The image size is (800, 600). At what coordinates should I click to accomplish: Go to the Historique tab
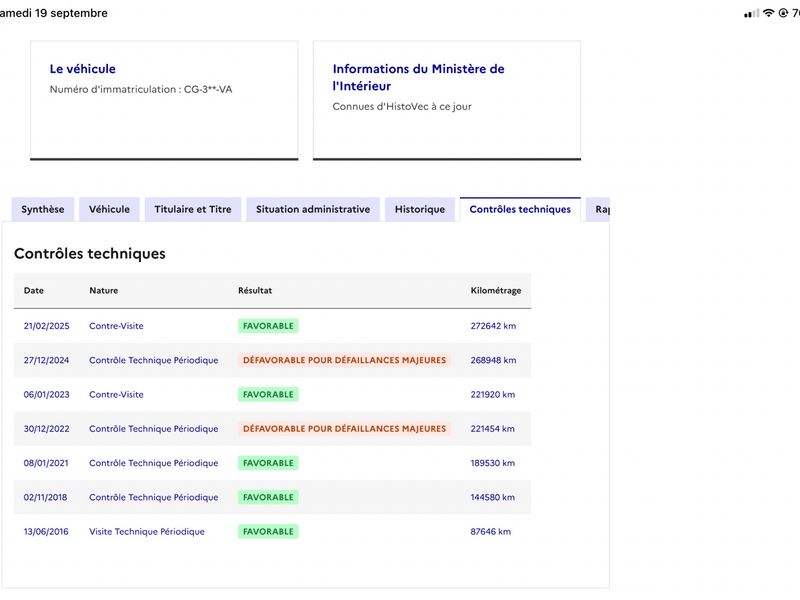pyautogui.click(x=420, y=209)
